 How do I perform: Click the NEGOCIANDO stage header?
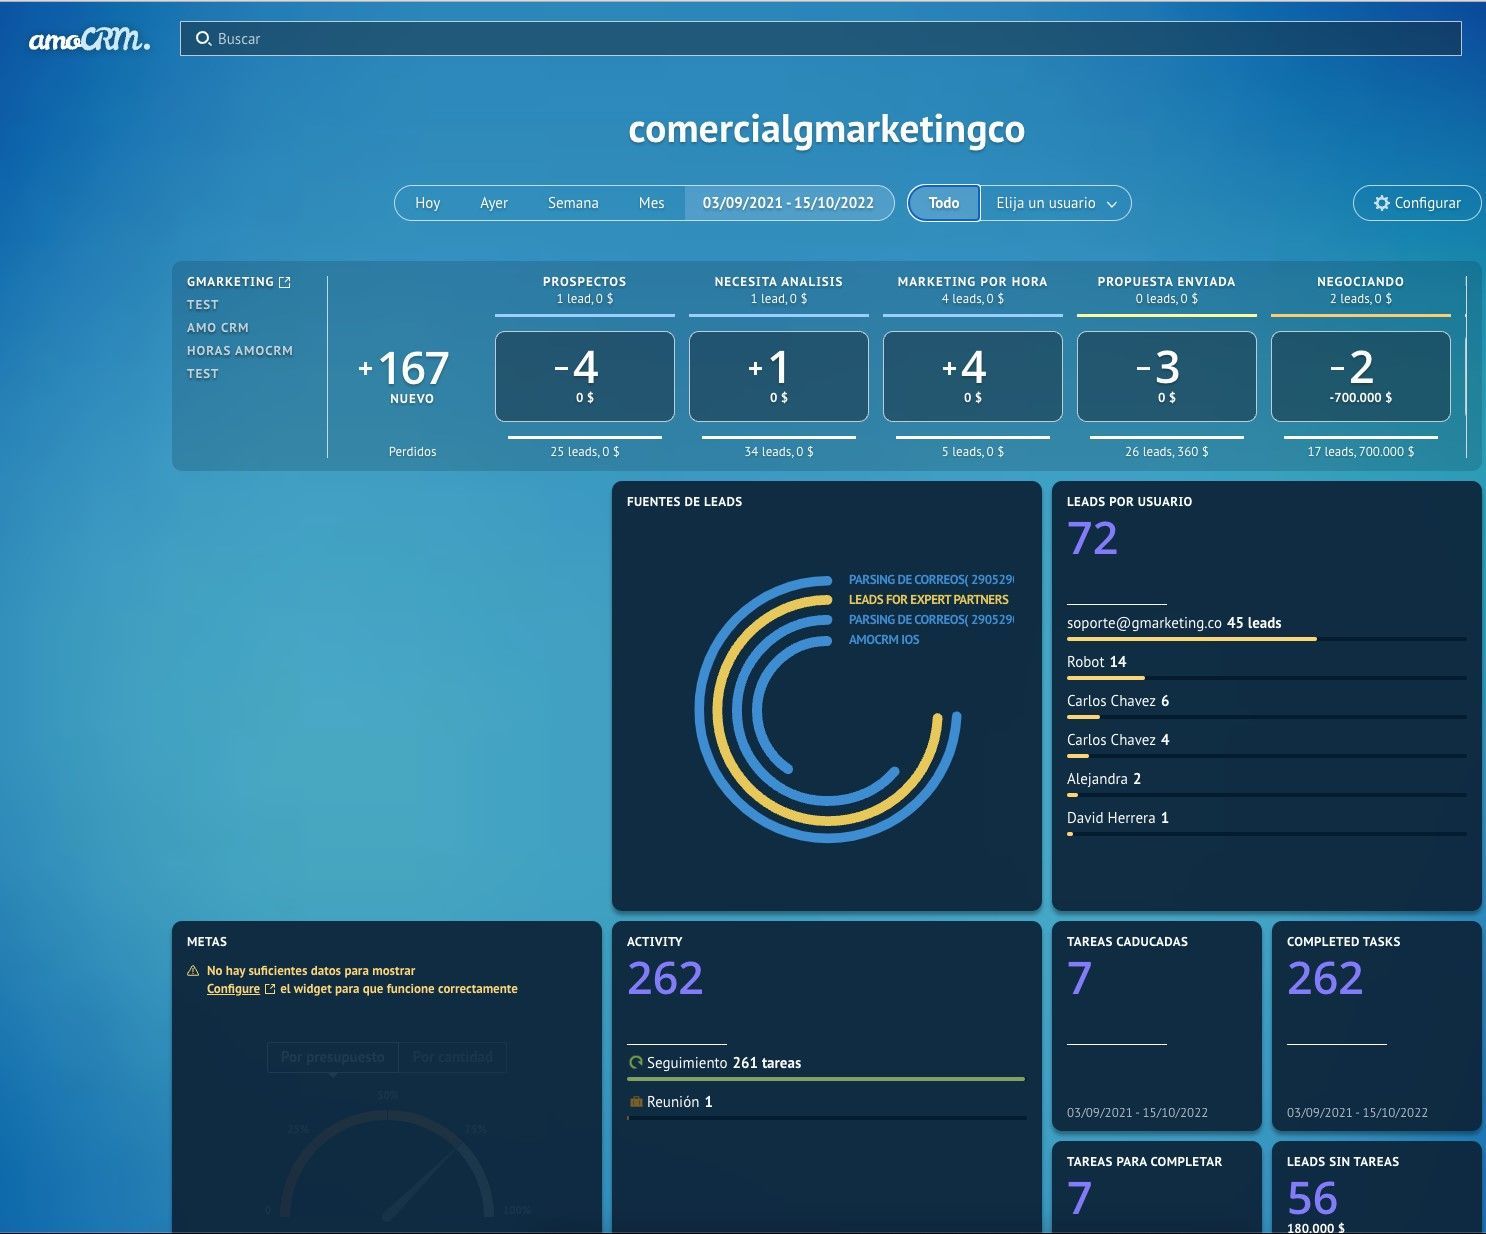click(x=1361, y=282)
